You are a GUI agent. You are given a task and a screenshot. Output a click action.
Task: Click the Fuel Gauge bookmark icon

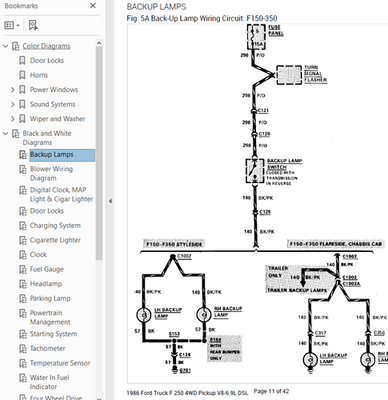coord(23,269)
